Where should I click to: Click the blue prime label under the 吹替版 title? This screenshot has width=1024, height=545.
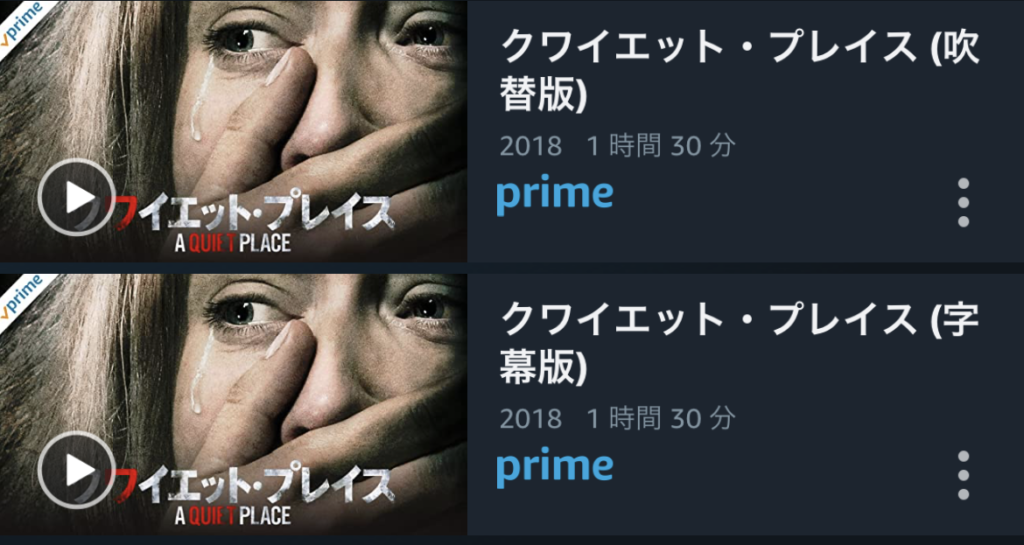pos(554,196)
